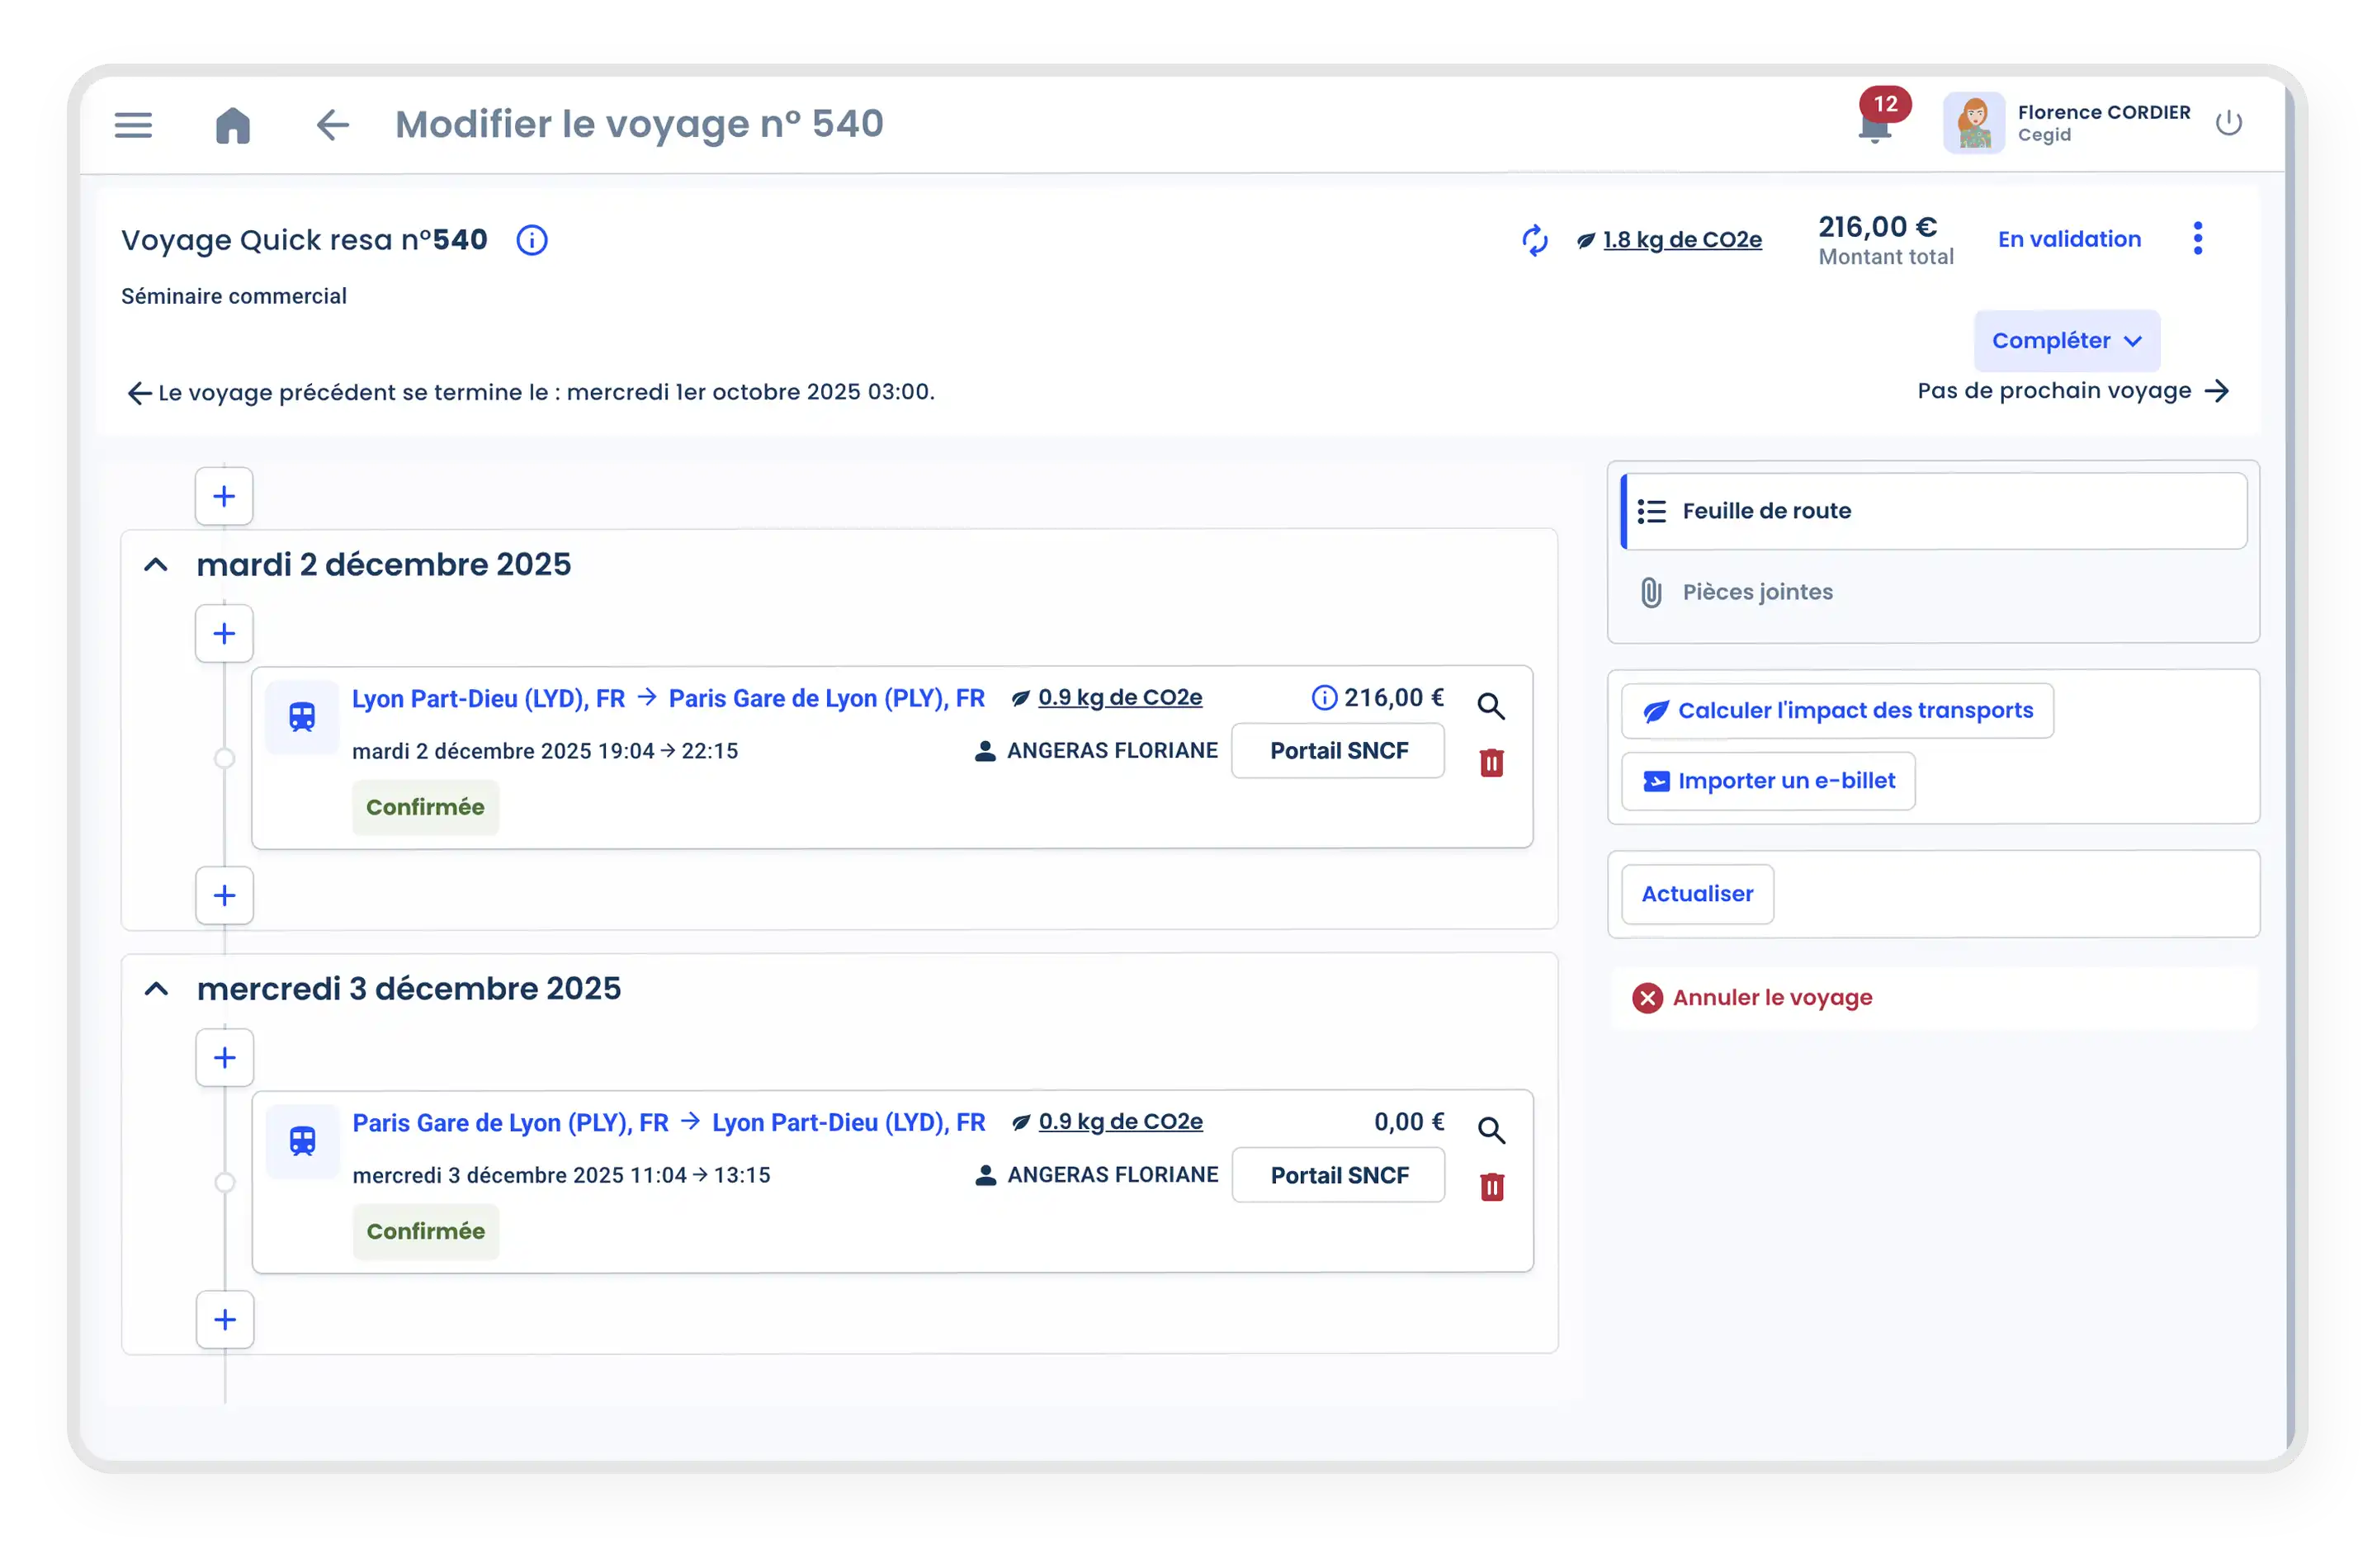2377x1568 pixels.
Task: Open the total 1.8 kg de CO2e link
Action: (x=1682, y=240)
